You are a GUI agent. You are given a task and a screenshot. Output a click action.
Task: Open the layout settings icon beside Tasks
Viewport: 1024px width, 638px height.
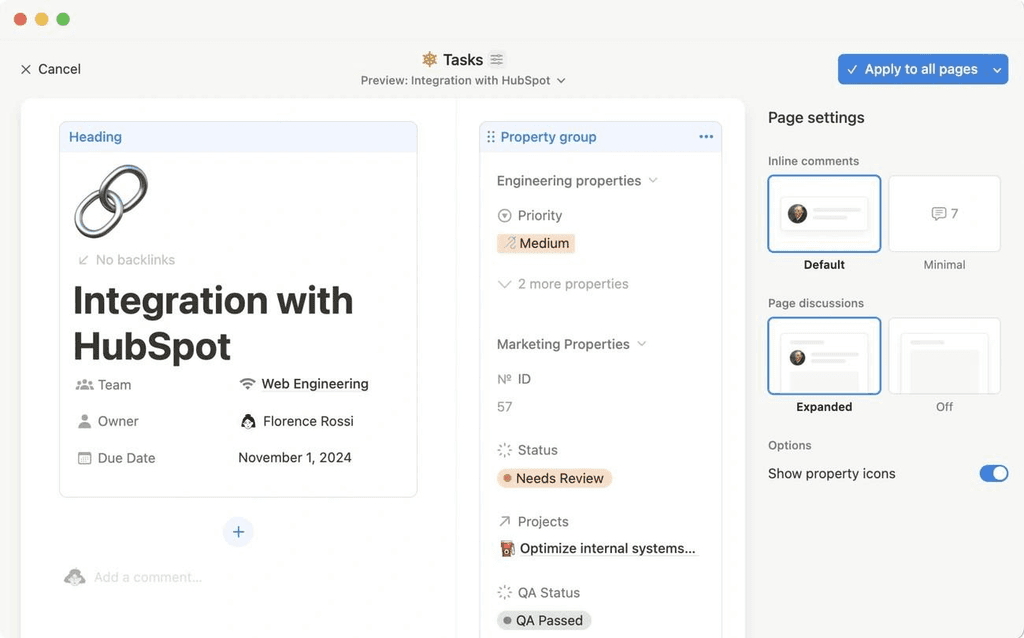[x=496, y=59]
